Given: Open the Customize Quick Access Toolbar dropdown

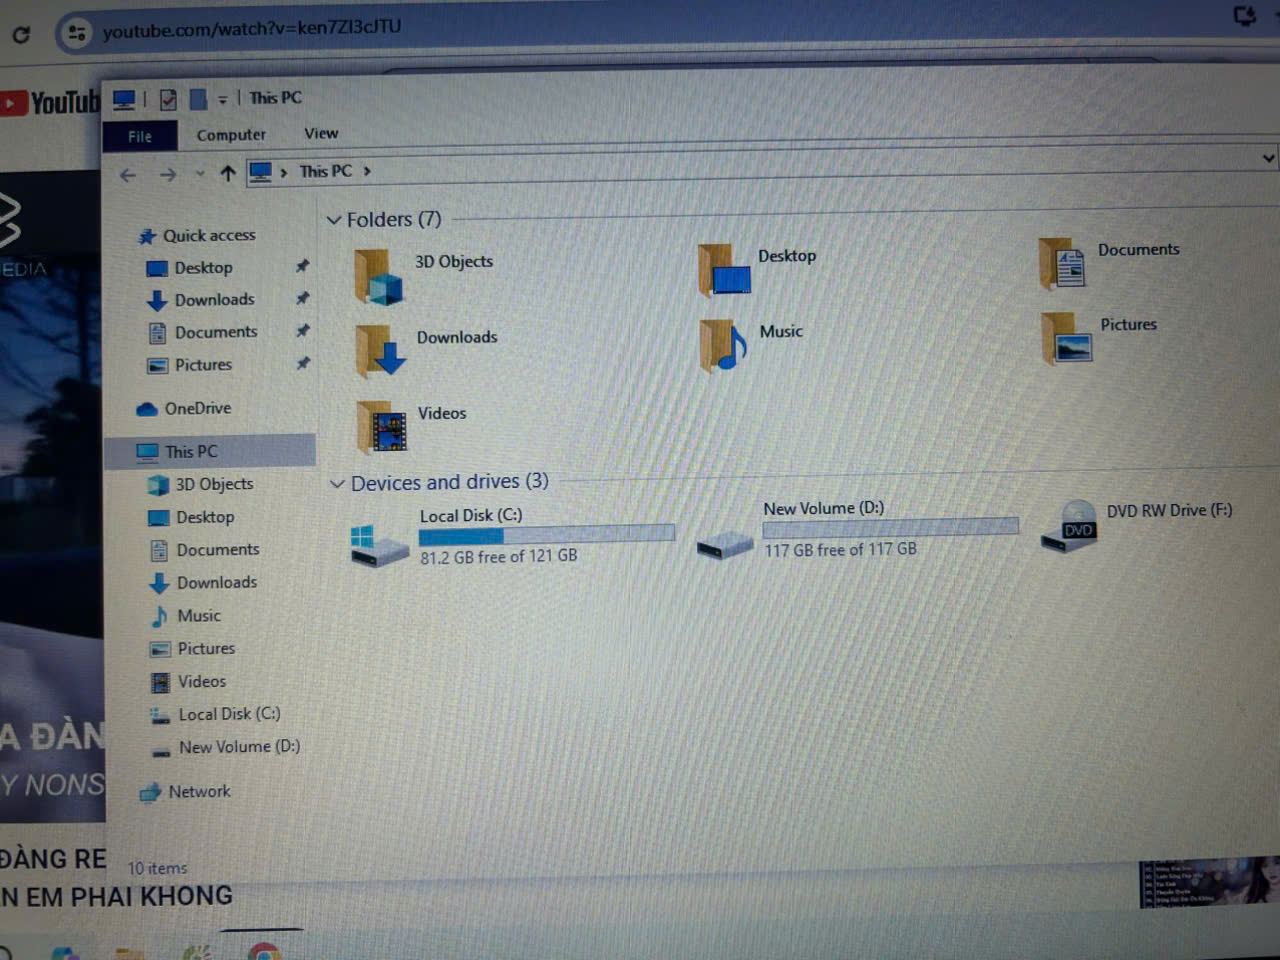Looking at the screenshot, I should [x=222, y=99].
